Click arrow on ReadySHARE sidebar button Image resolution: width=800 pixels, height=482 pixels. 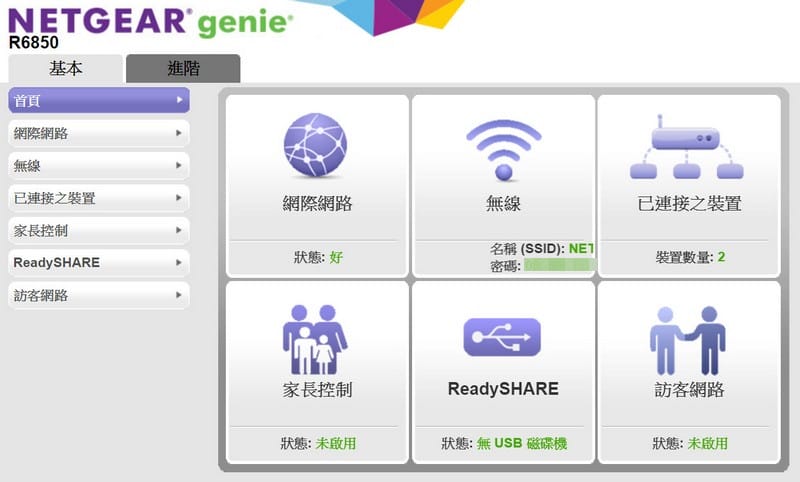click(179, 263)
